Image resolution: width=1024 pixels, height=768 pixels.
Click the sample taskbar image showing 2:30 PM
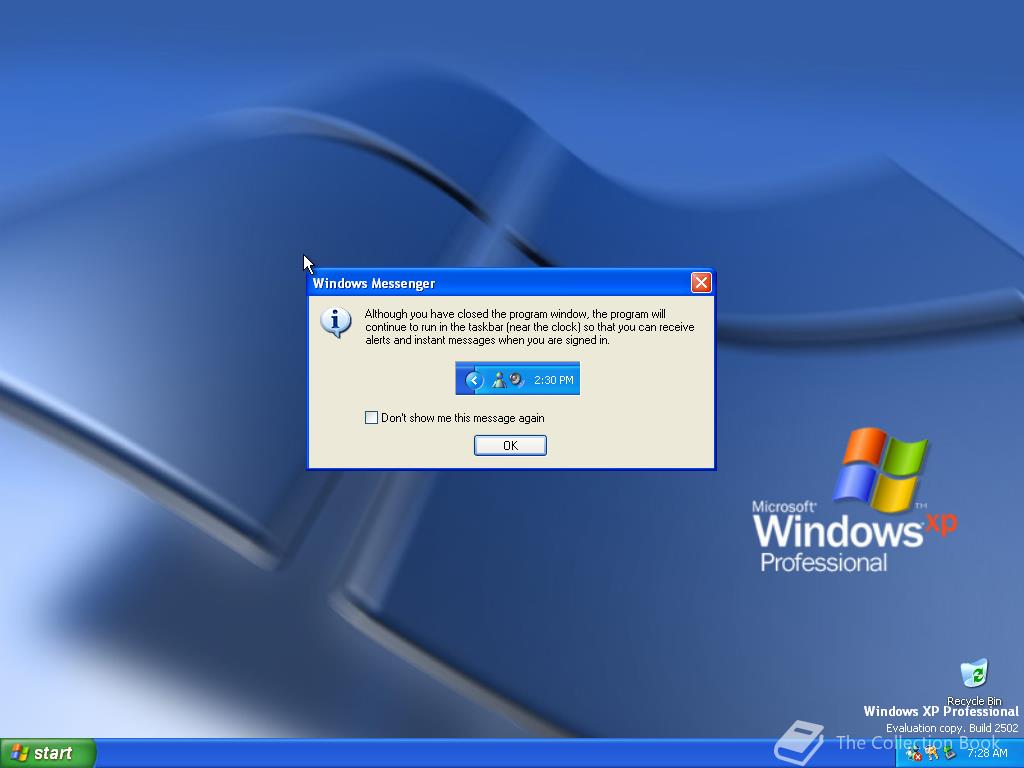pos(517,379)
